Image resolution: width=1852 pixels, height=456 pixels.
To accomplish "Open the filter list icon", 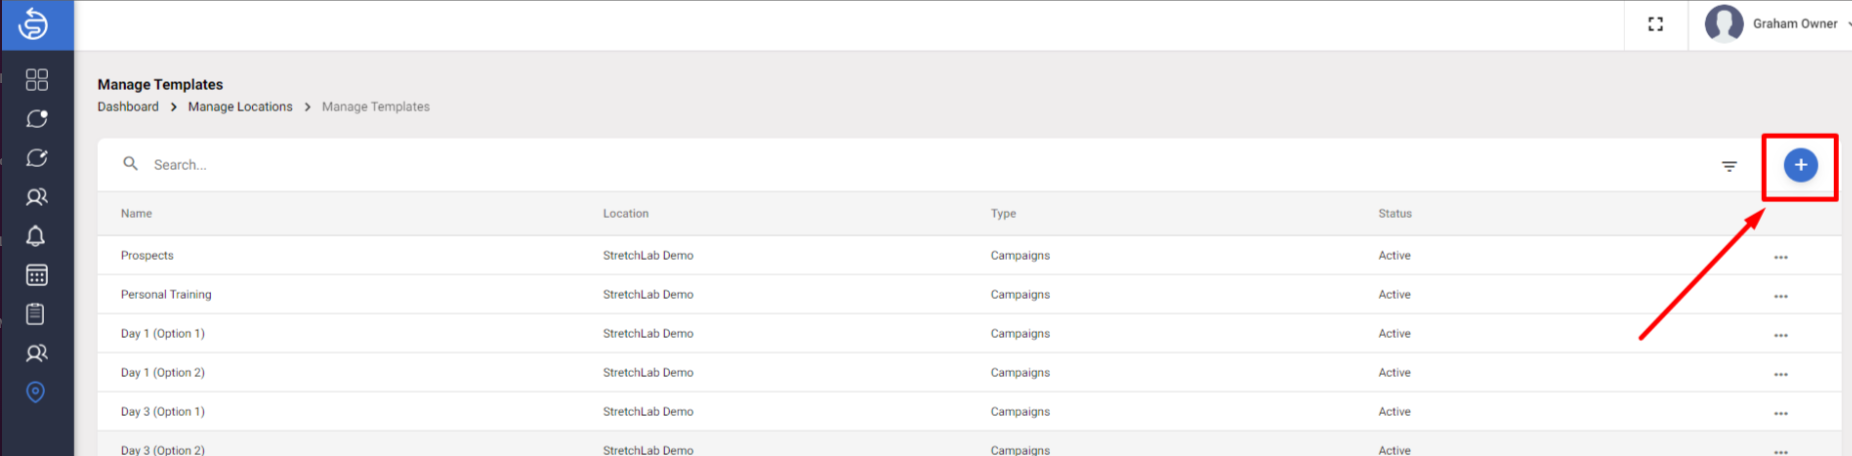I will (x=1729, y=166).
